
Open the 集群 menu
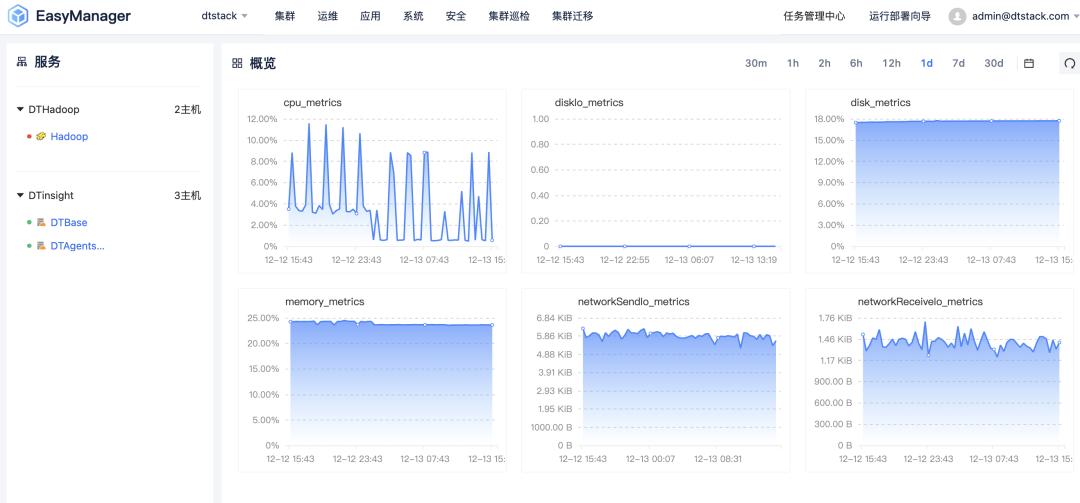click(x=284, y=17)
